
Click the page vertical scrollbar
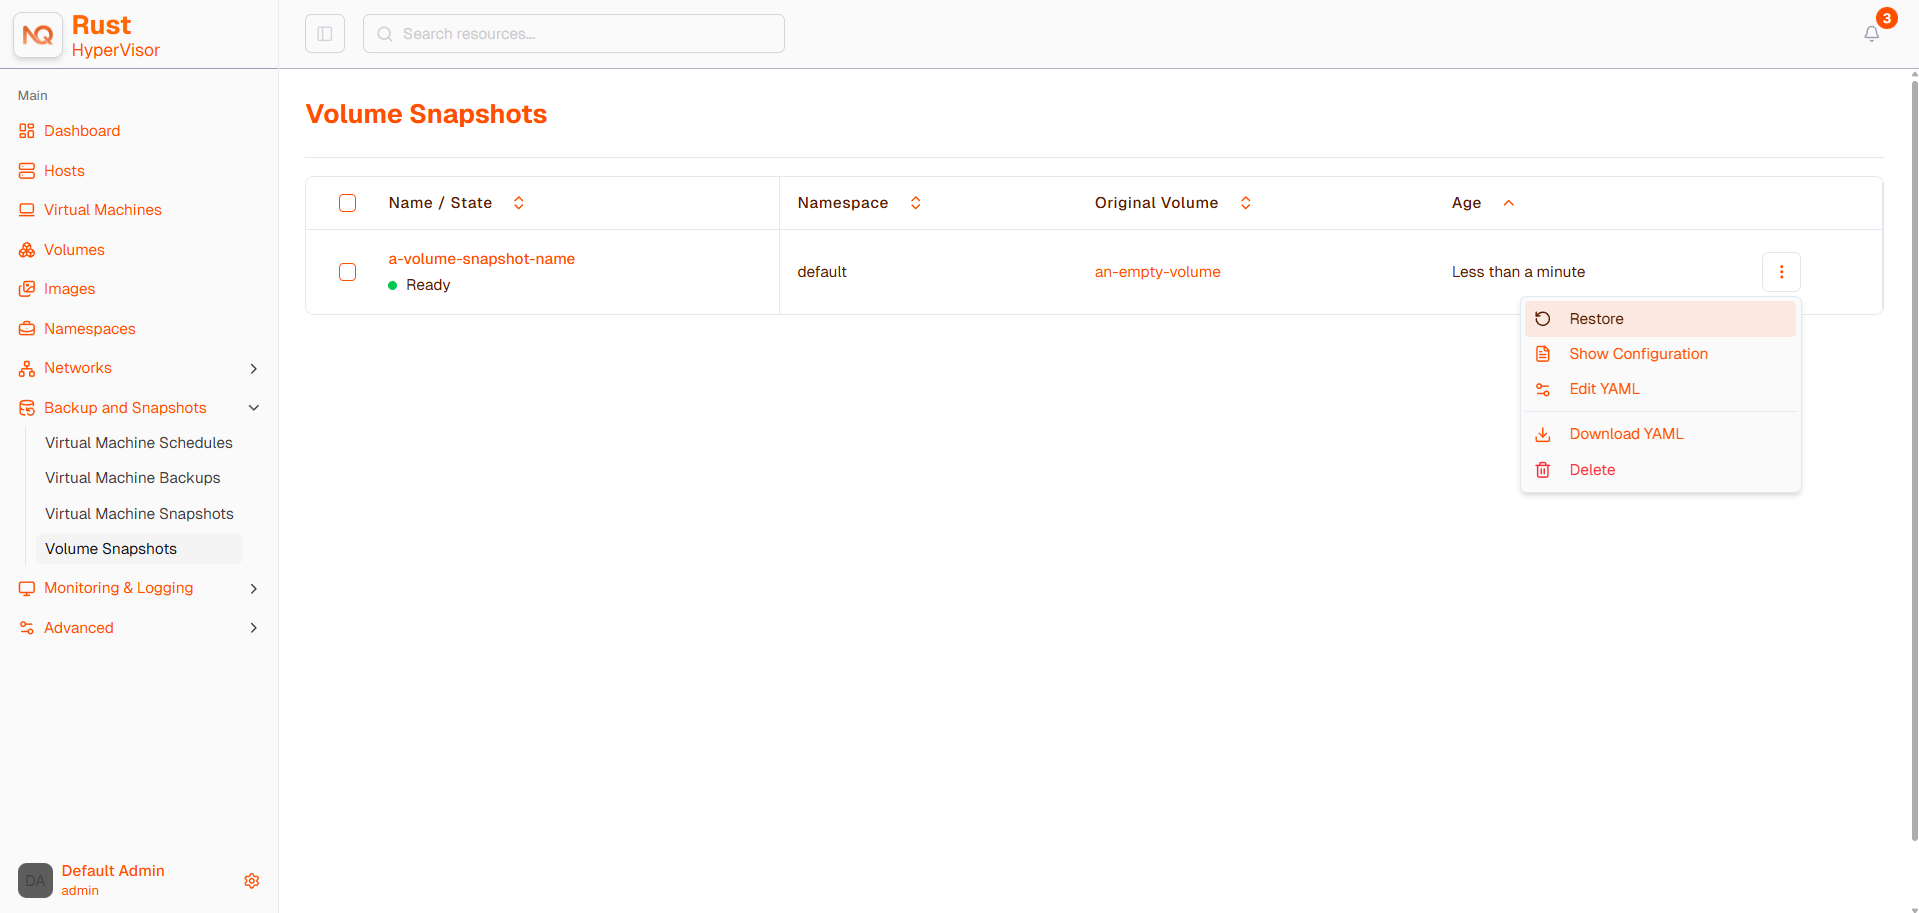(x=1914, y=460)
